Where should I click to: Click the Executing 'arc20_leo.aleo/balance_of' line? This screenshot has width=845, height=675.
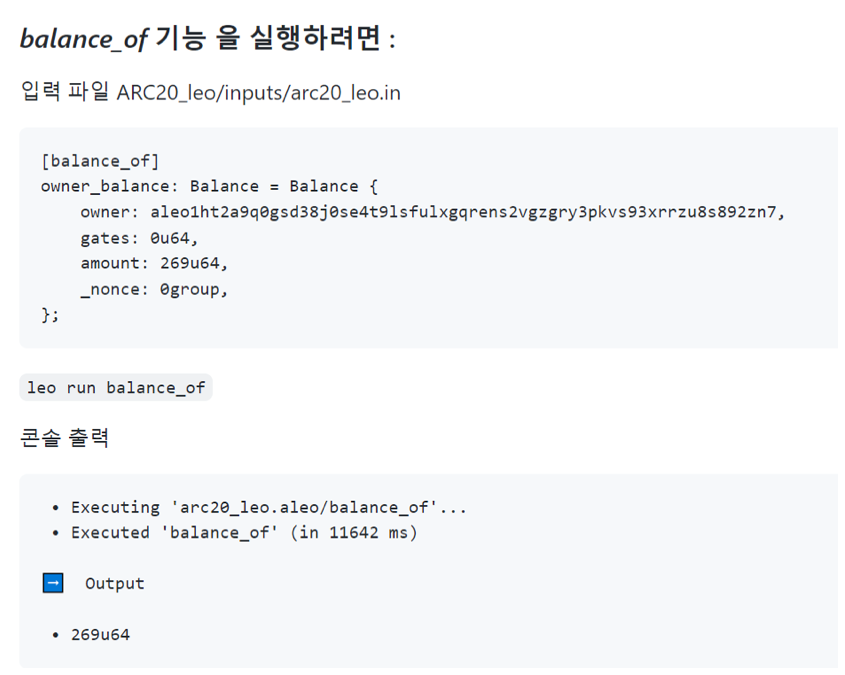click(x=268, y=507)
